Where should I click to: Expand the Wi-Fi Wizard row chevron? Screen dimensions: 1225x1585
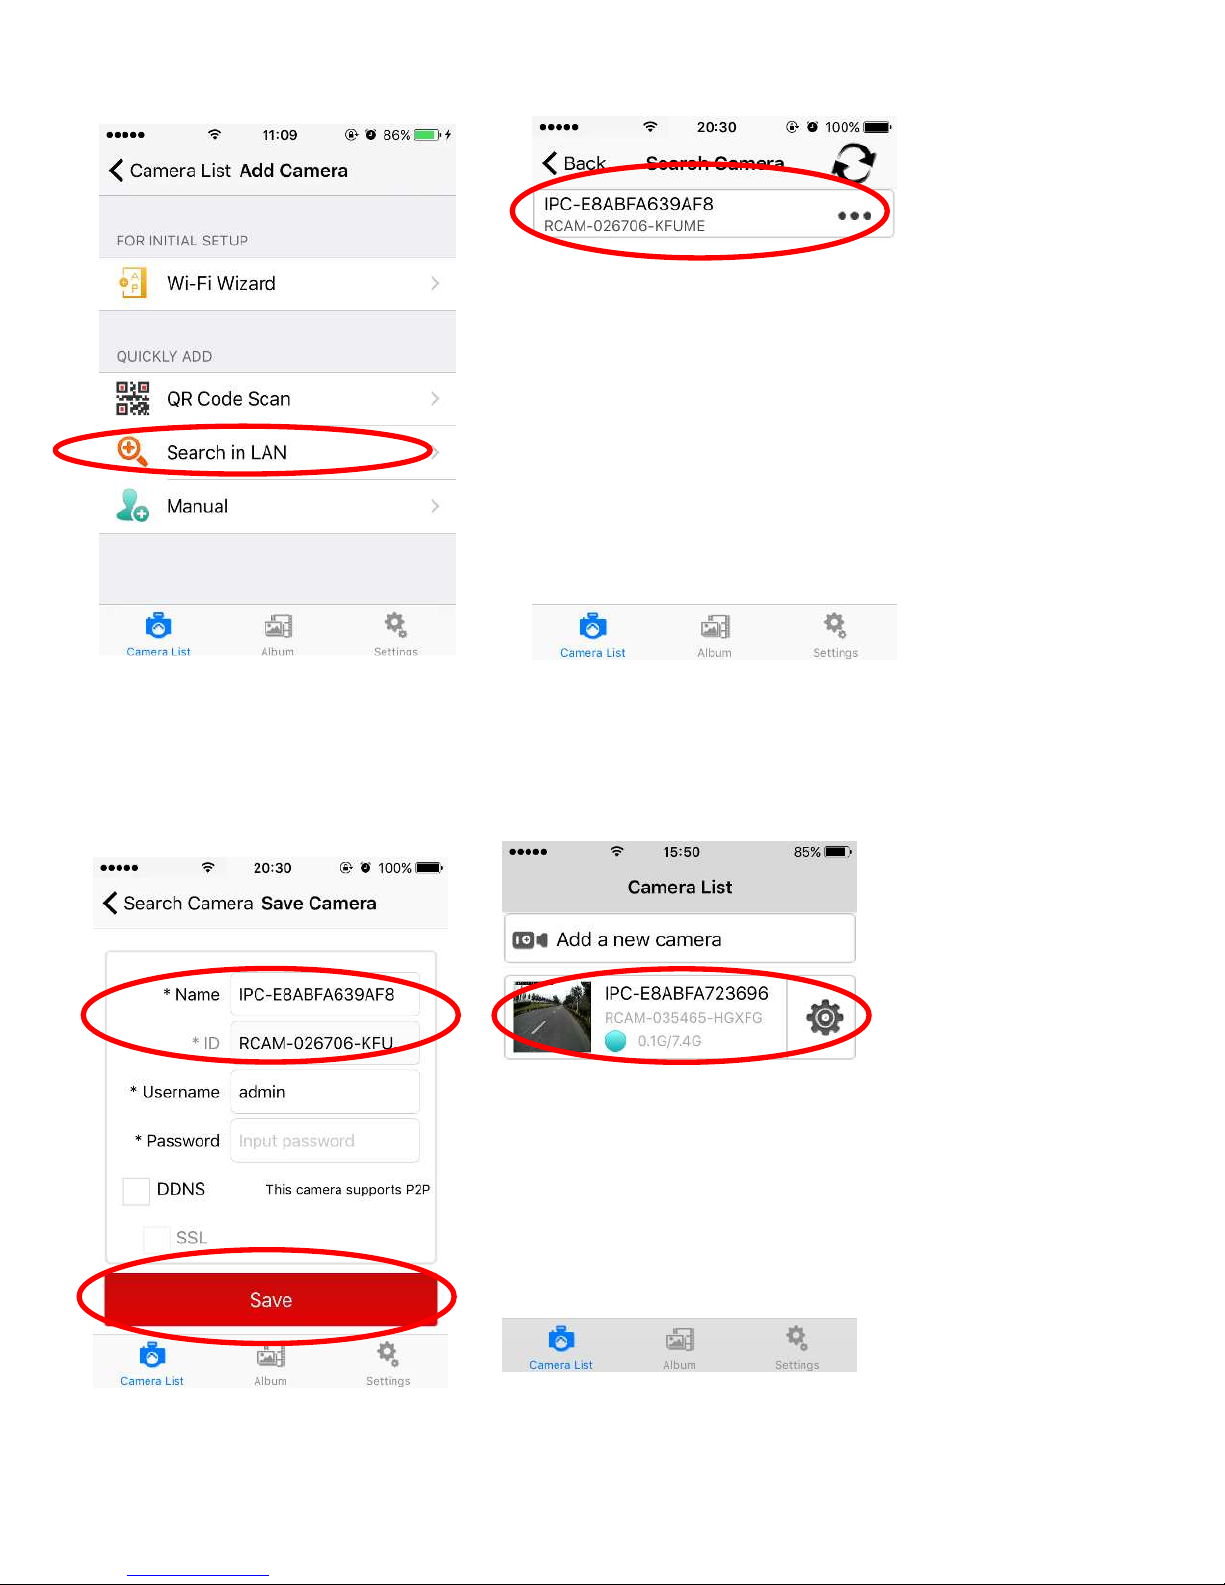[x=435, y=284]
